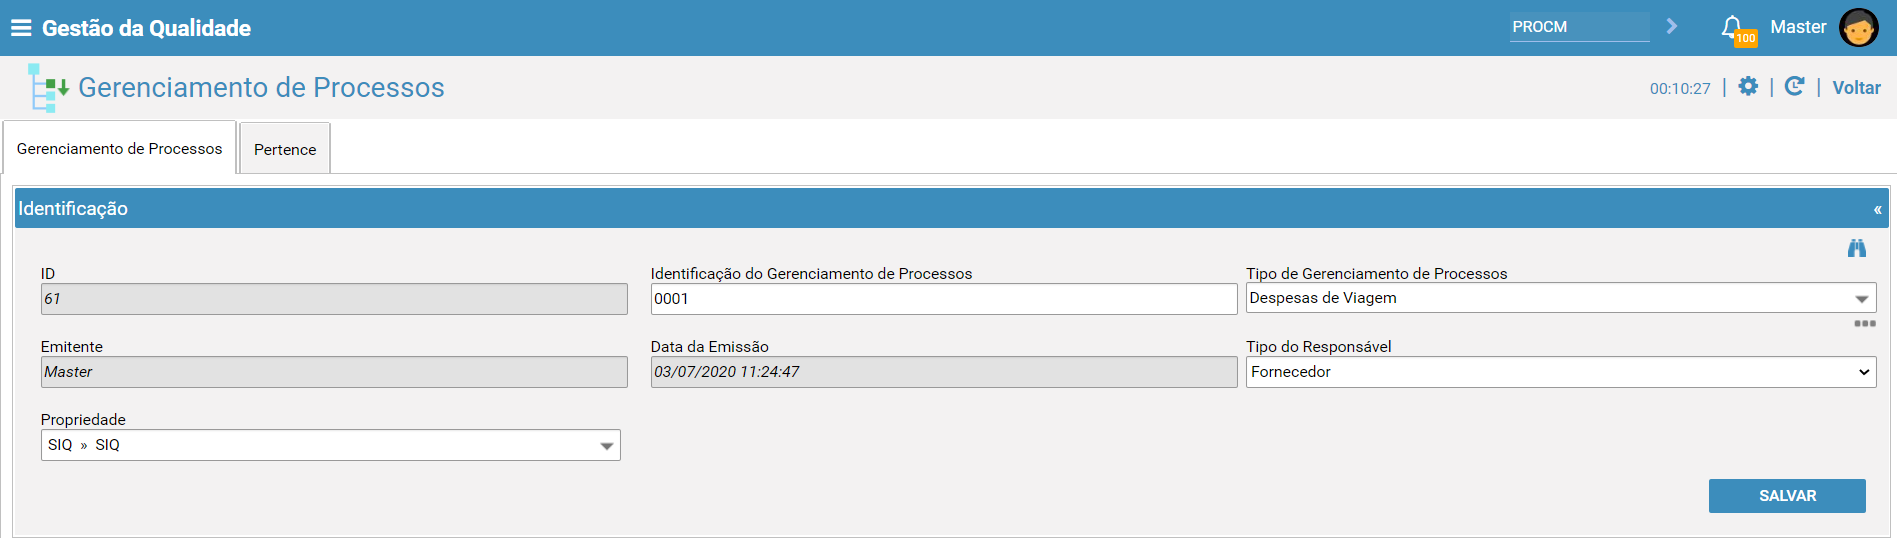The width and height of the screenshot is (1897, 538).
Task: Click the go arrow beside PROCM
Action: tap(1671, 26)
